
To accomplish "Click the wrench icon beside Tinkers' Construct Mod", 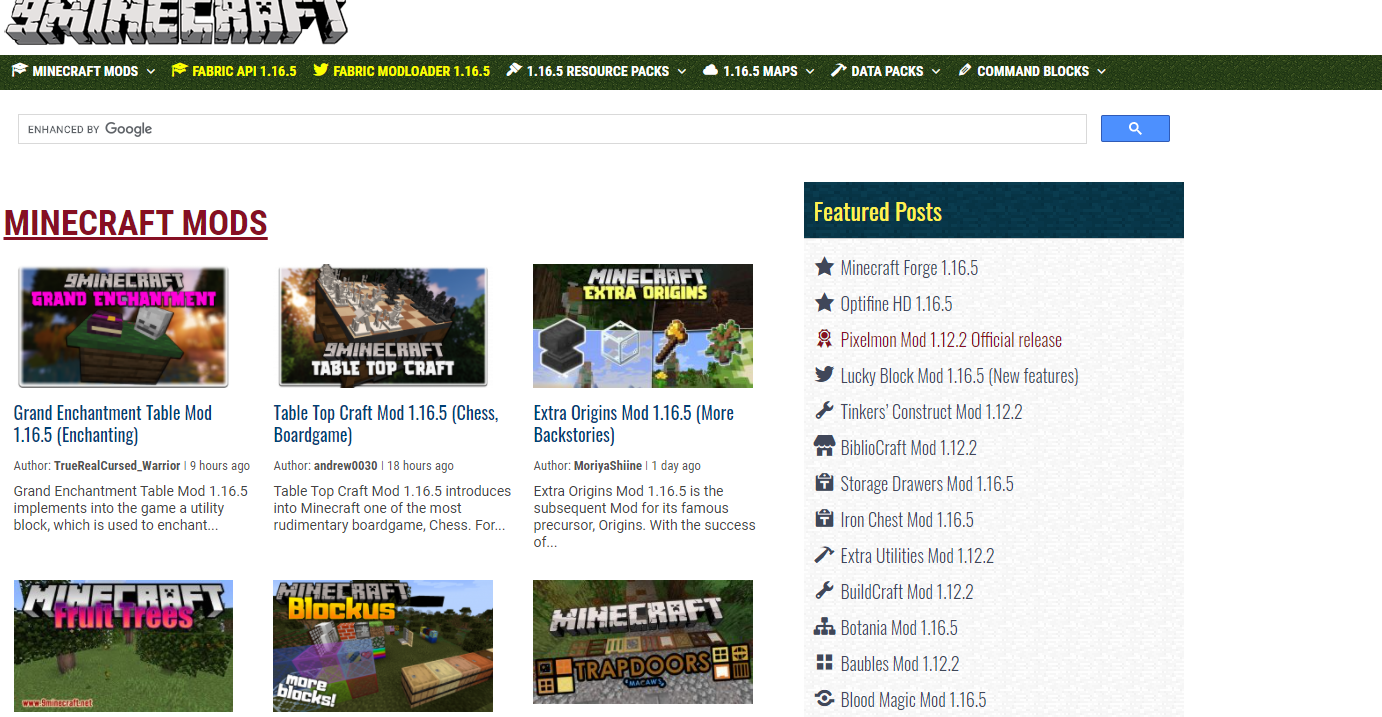I will [x=824, y=410].
